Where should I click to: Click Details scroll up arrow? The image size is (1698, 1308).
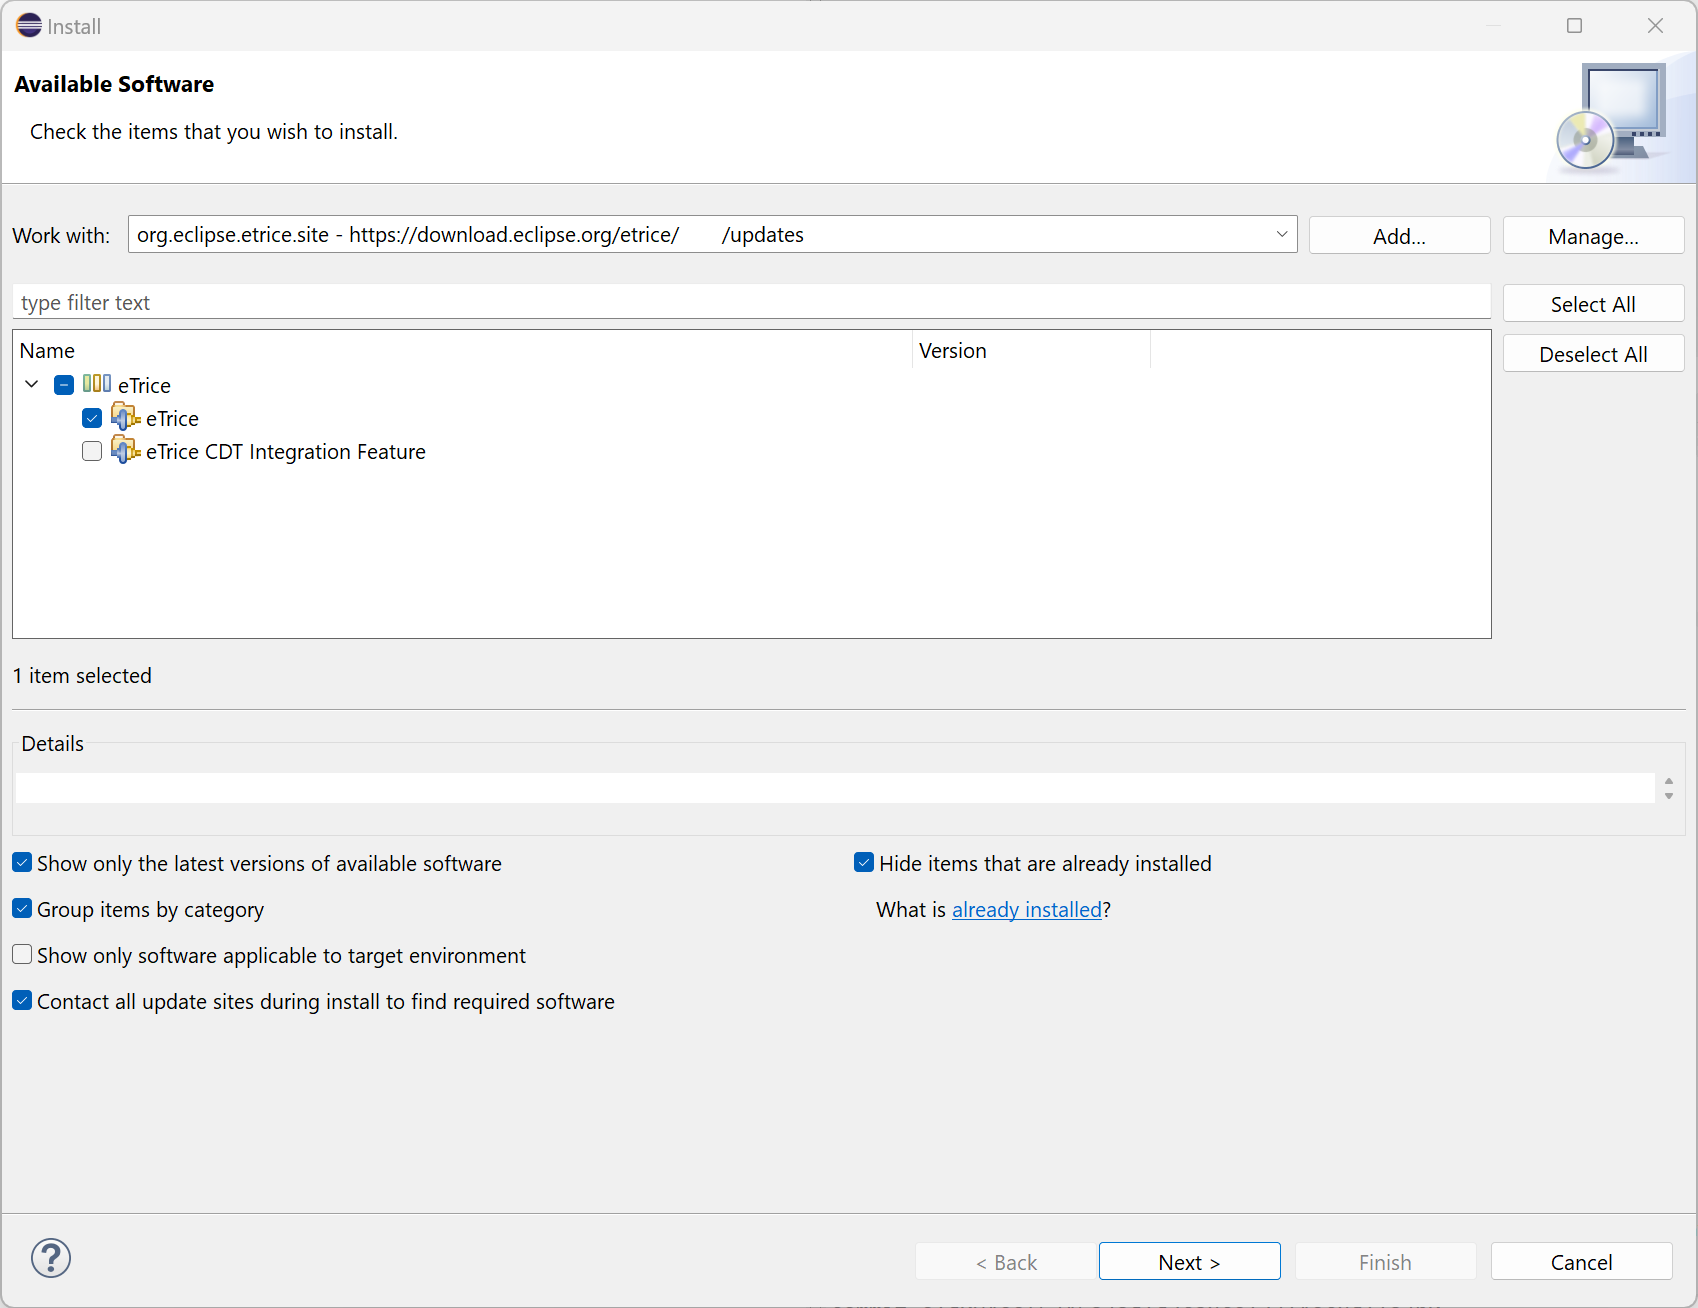1669,781
